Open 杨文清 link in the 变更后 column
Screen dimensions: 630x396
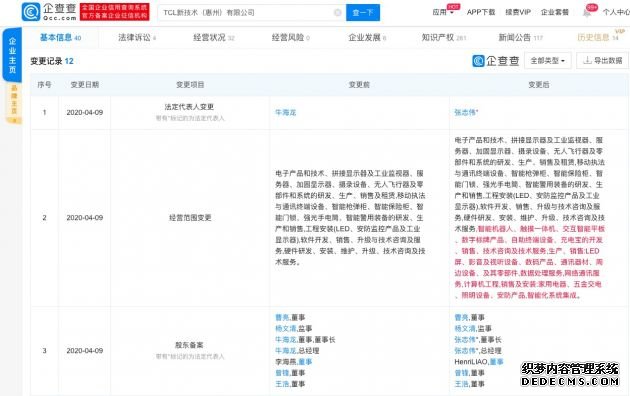tap(465, 329)
